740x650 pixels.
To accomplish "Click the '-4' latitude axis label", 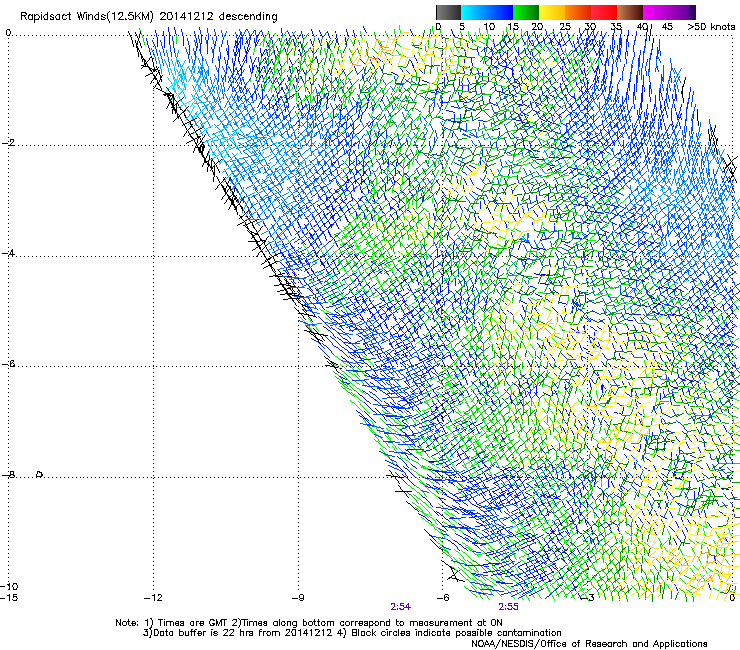I will pyautogui.click(x=8, y=253).
